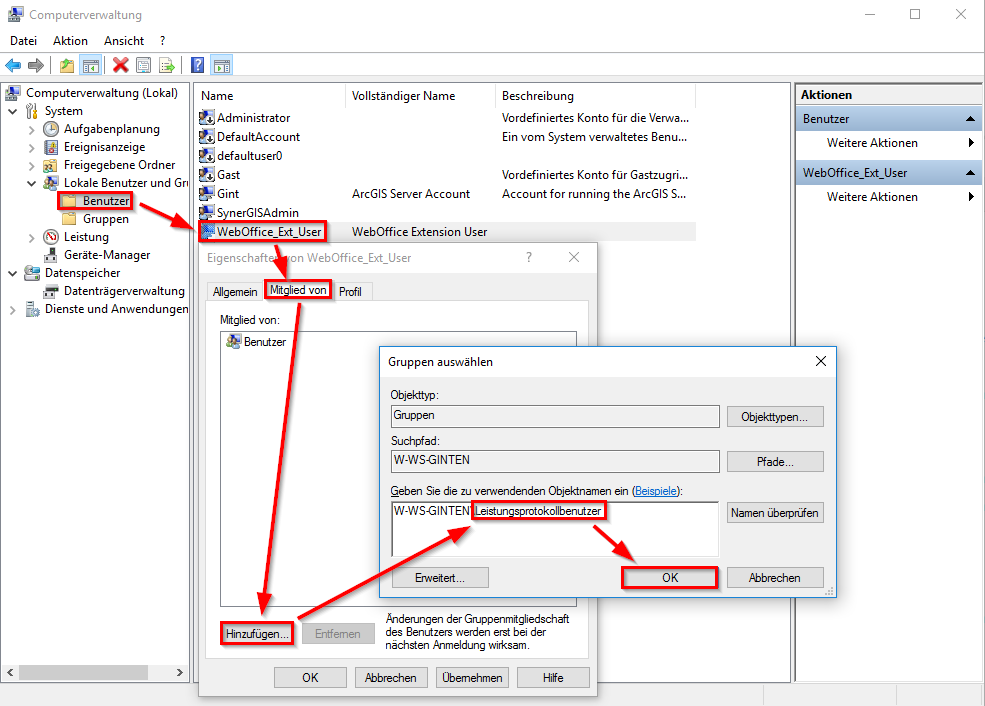
Task: Click the Ereignisanzeige icon in tree
Action: point(51,147)
